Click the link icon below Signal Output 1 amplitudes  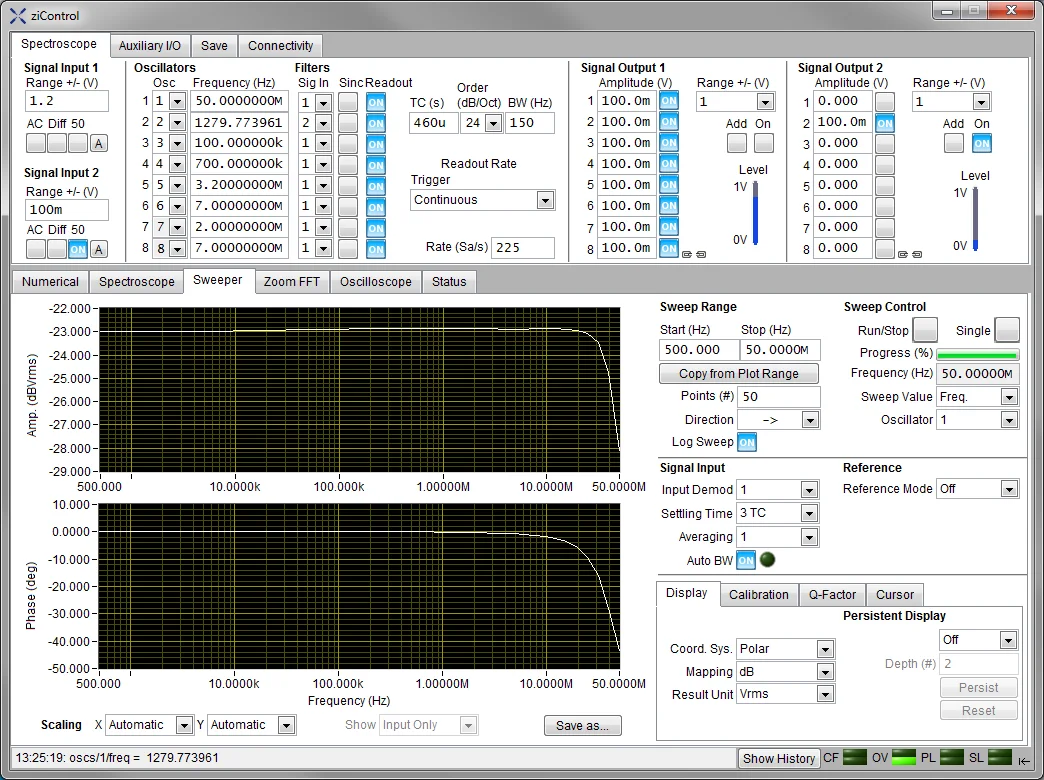click(694, 254)
